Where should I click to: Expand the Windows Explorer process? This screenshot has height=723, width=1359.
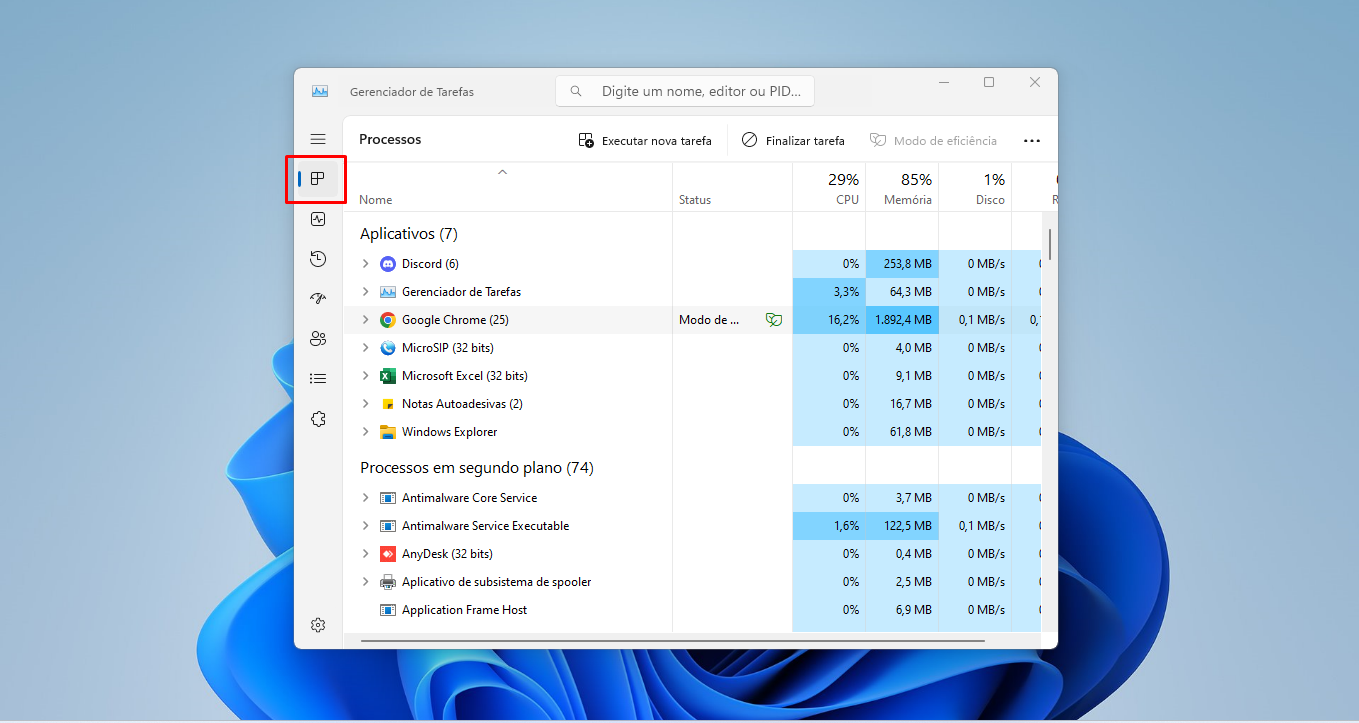[x=365, y=432]
